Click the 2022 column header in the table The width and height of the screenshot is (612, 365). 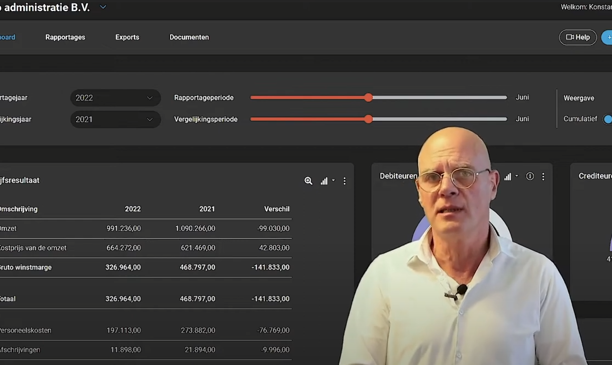point(132,209)
